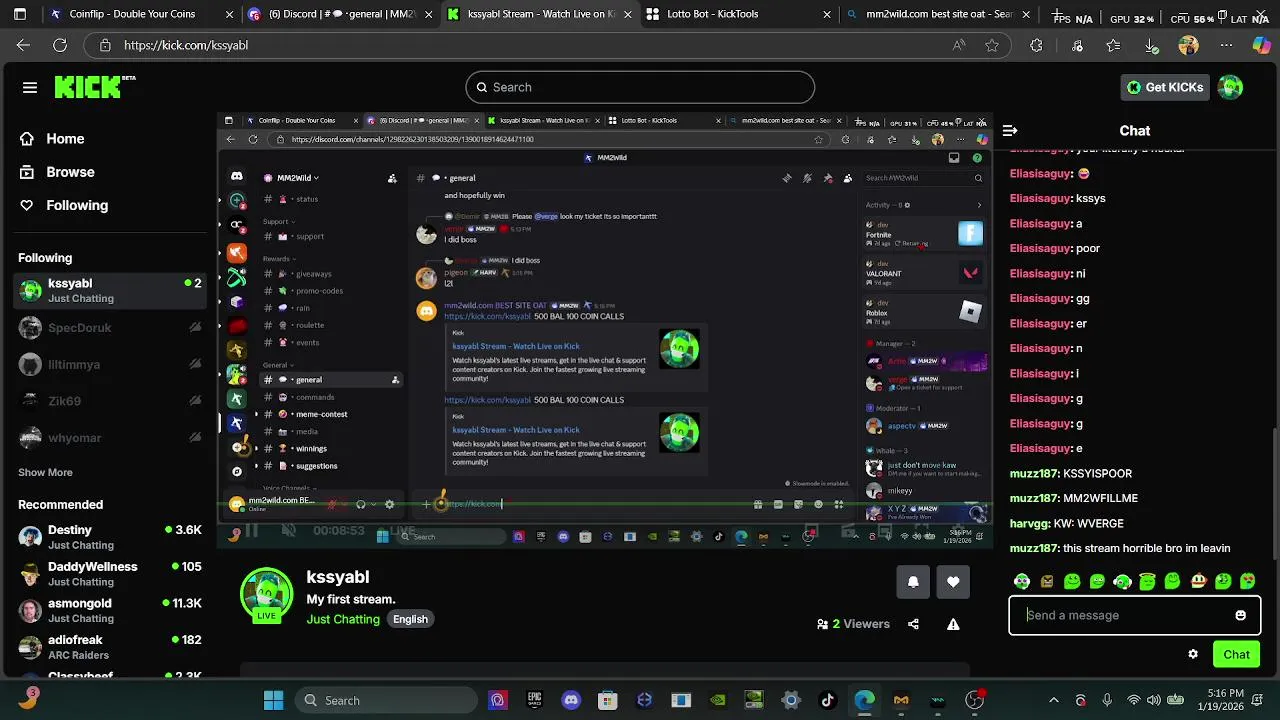Mute the stream player audio

point(287,531)
